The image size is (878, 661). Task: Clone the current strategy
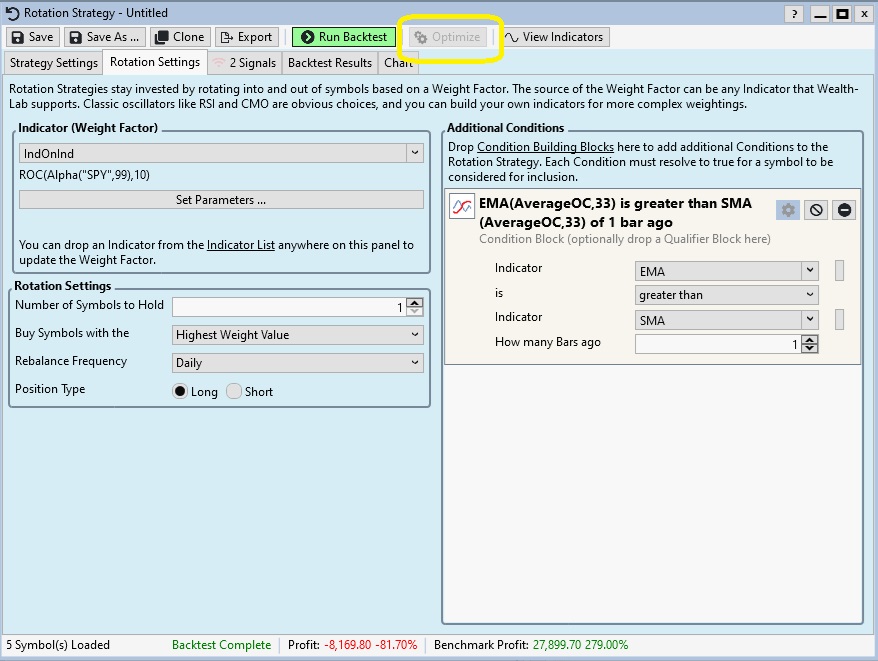179,37
